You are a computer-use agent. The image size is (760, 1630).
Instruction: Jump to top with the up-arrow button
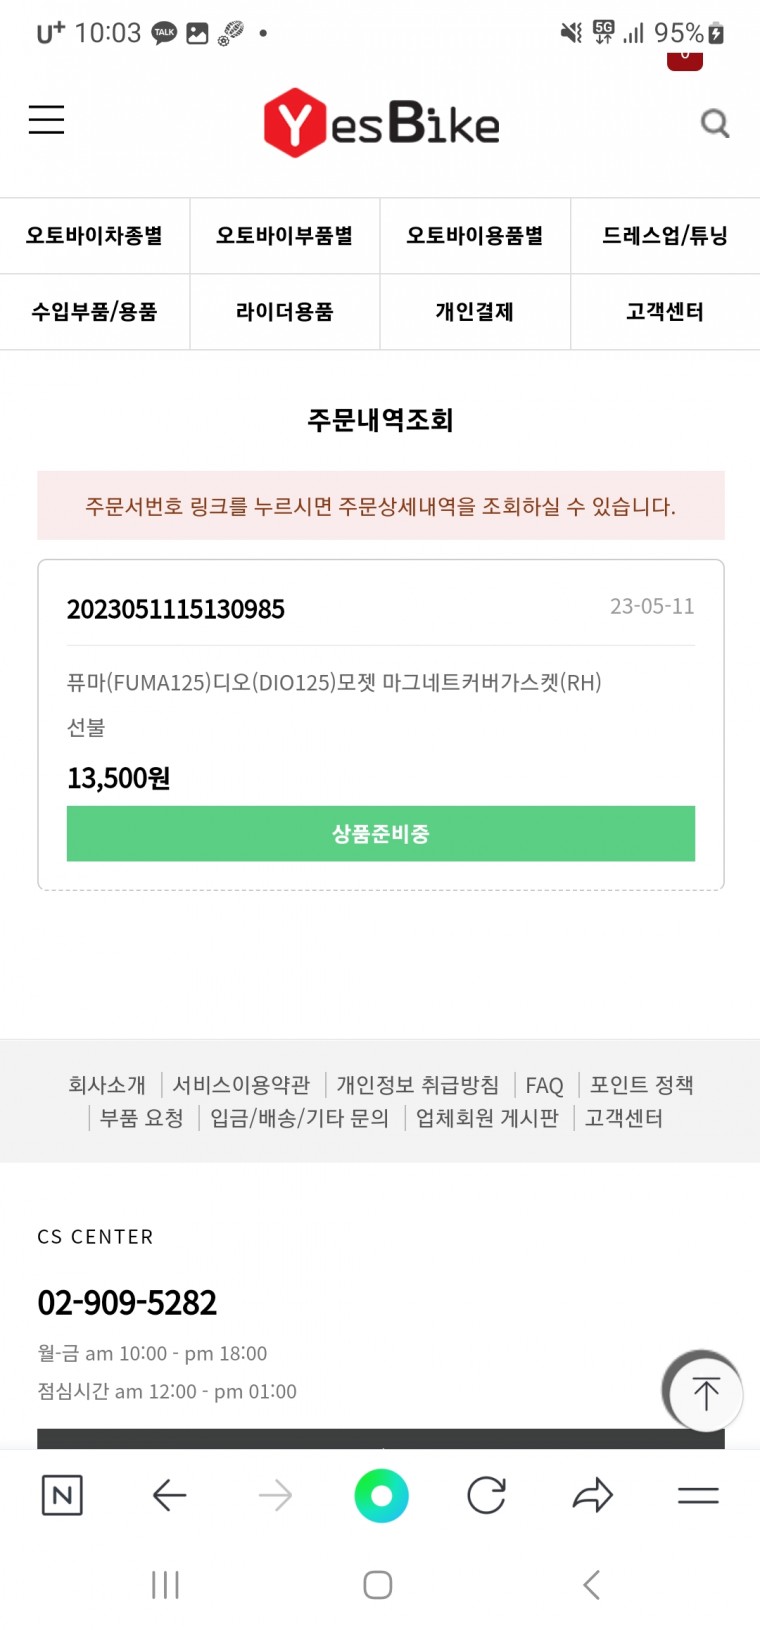705,1393
